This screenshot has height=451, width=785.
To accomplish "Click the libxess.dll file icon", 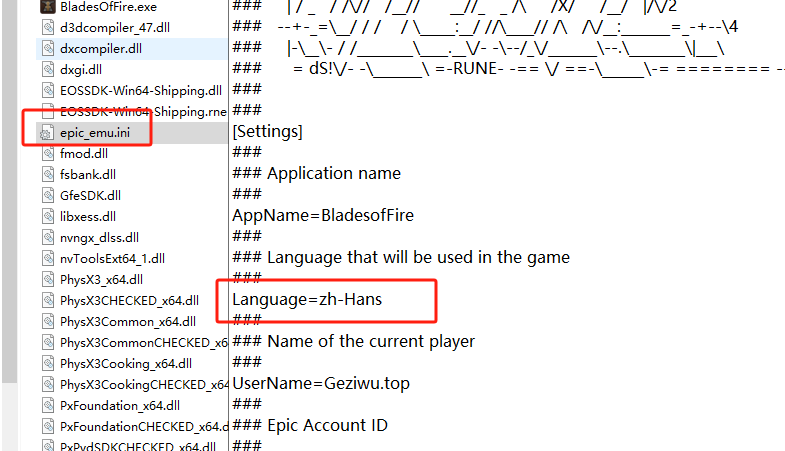I will [x=48, y=217].
